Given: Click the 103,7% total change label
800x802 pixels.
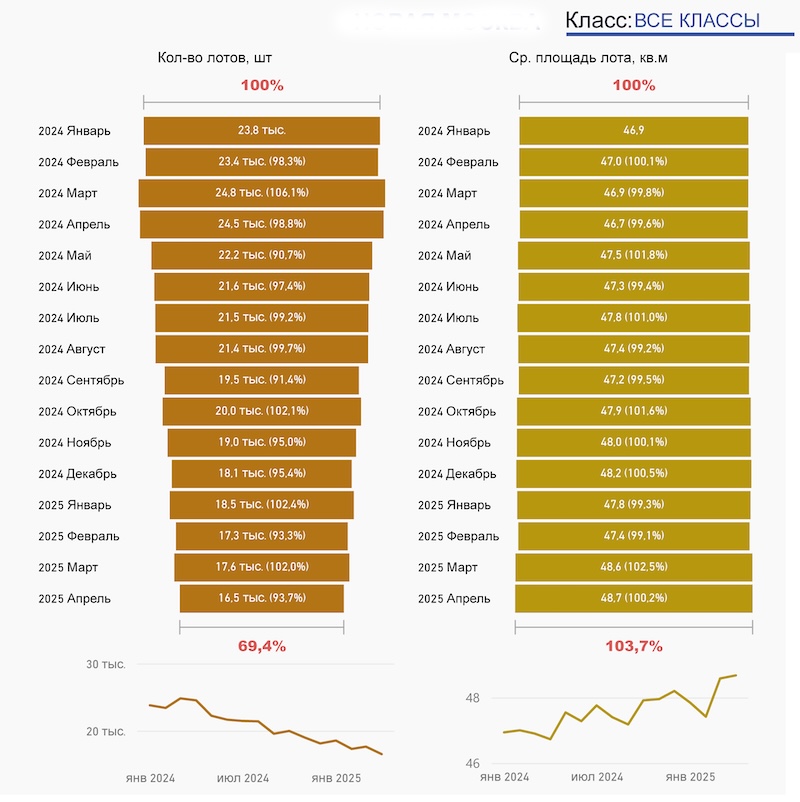Looking at the screenshot, I should [x=634, y=646].
